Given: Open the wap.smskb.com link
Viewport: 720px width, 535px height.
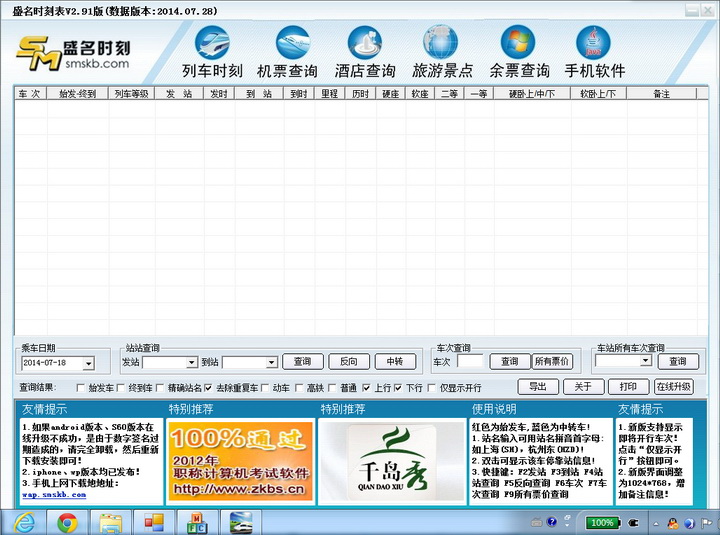Looking at the screenshot, I should pyautogui.click(x=54, y=495).
